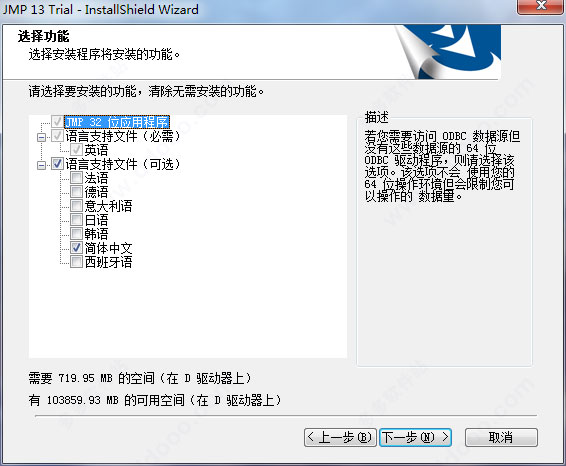Collapse the 语言支持文件（可选）tree node

pyautogui.click(x=42, y=165)
